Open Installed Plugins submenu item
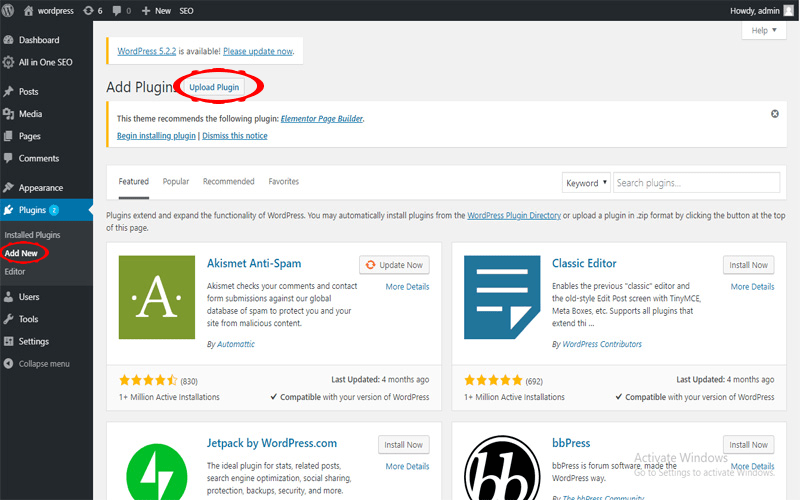Viewport: 800px width, 500px height. [33, 235]
